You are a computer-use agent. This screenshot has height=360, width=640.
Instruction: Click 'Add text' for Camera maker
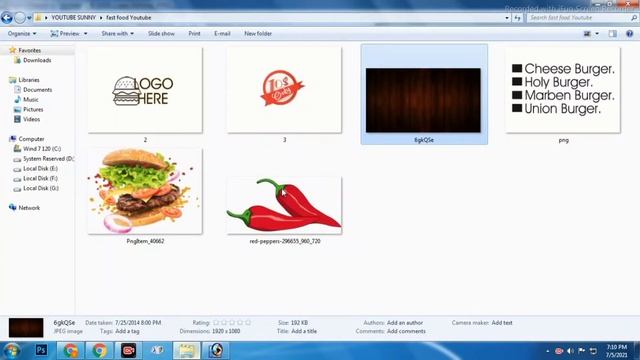coord(502,322)
